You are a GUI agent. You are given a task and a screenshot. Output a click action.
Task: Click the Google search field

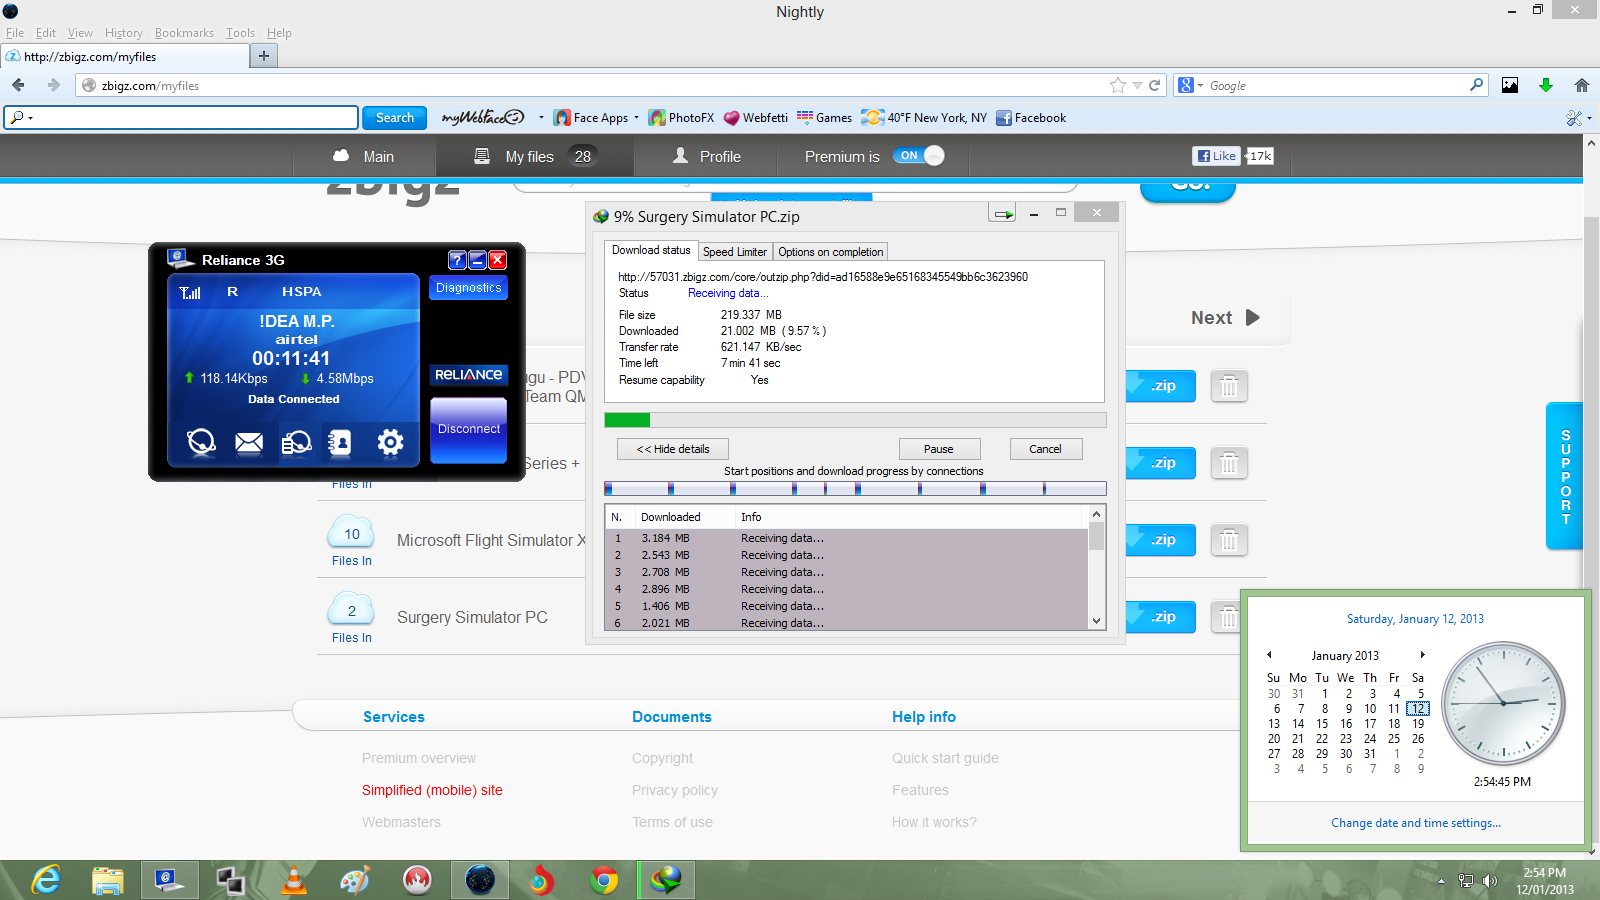click(1336, 86)
